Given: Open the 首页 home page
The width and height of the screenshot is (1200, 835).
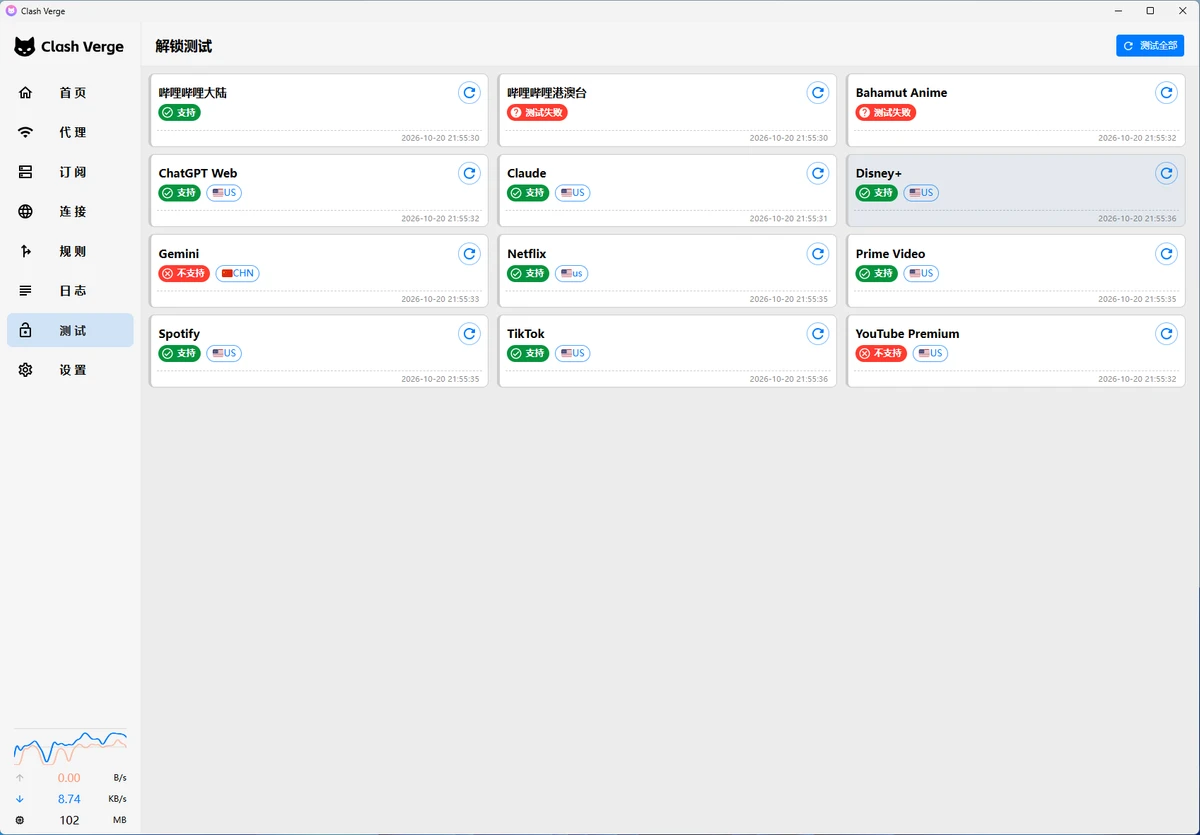Looking at the screenshot, I should pos(70,93).
